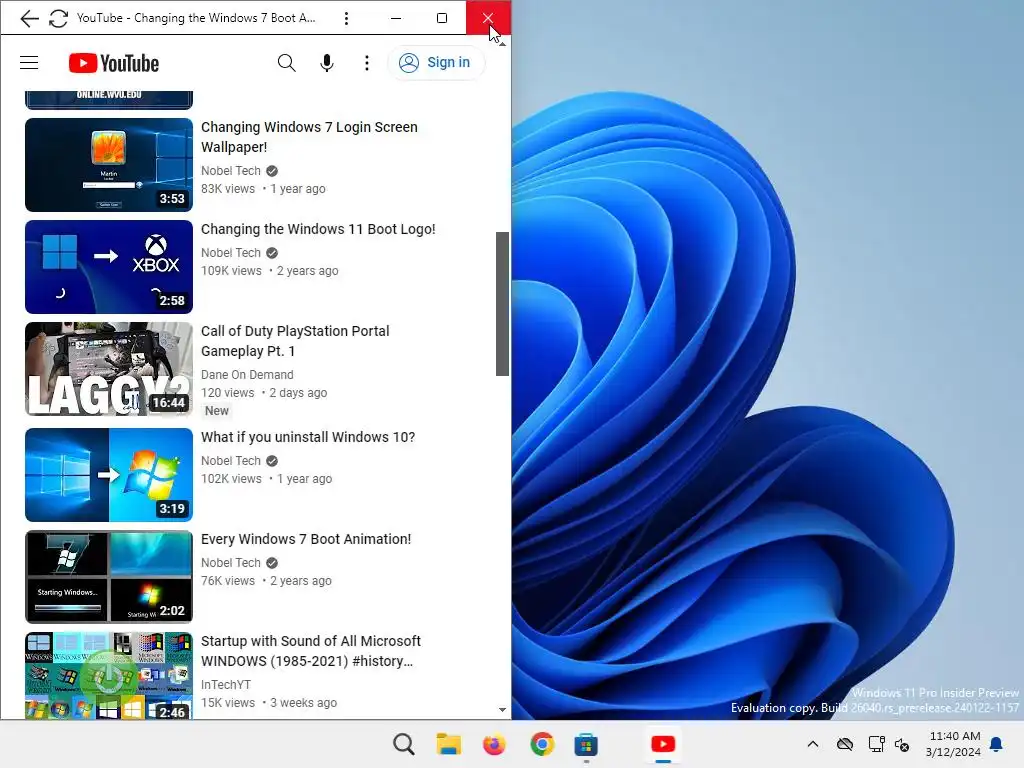Go to YouTube home via the logo

pyautogui.click(x=114, y=63)
